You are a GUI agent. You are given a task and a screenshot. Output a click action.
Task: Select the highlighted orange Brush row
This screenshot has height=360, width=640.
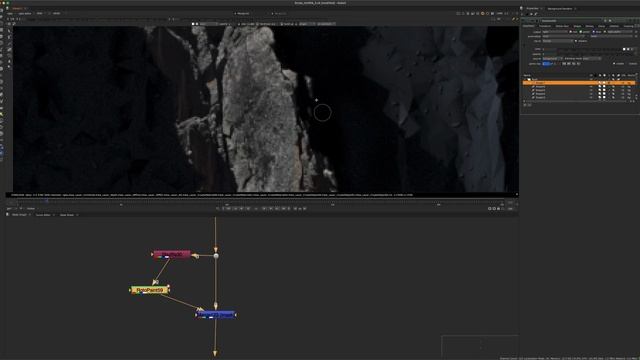click(579, 83)
